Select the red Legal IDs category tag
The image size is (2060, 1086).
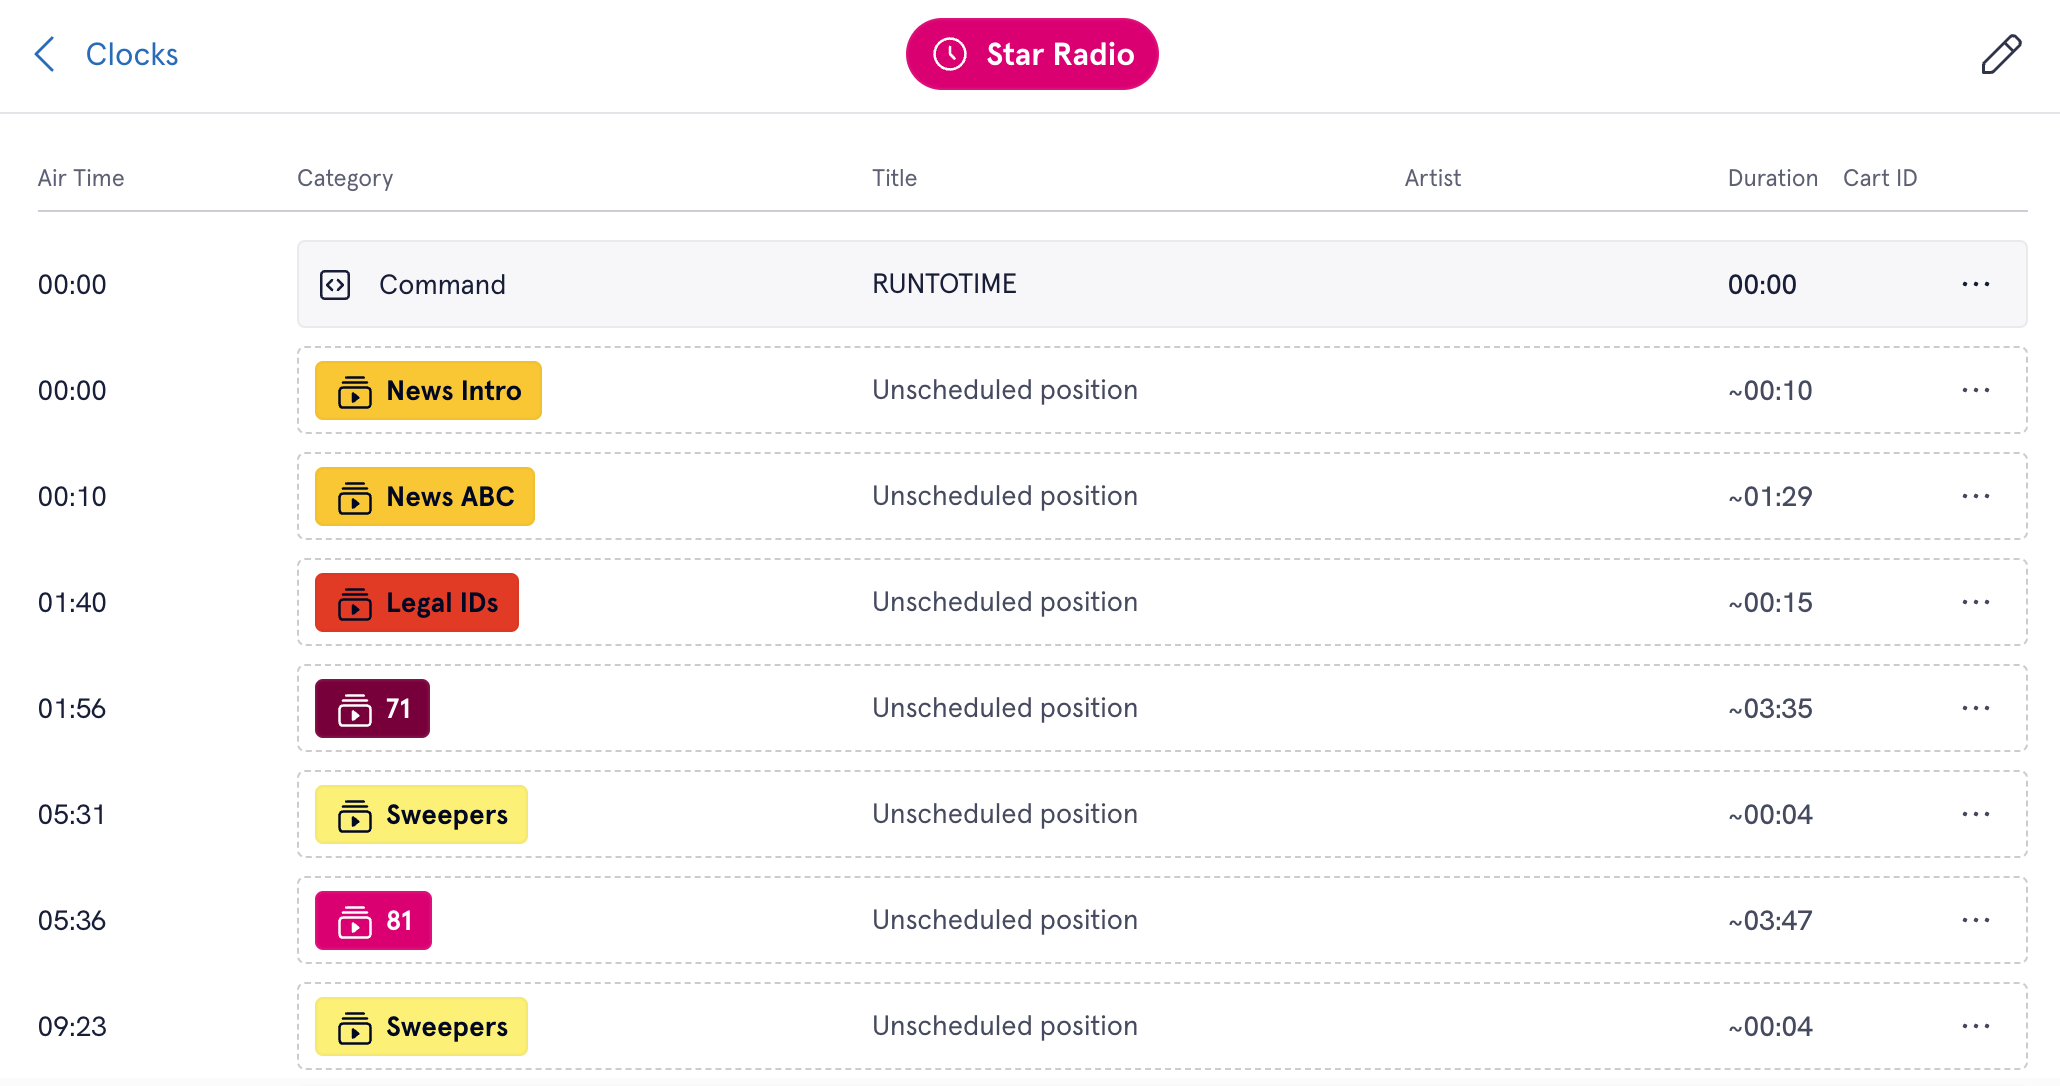click(x=417, y=603)
